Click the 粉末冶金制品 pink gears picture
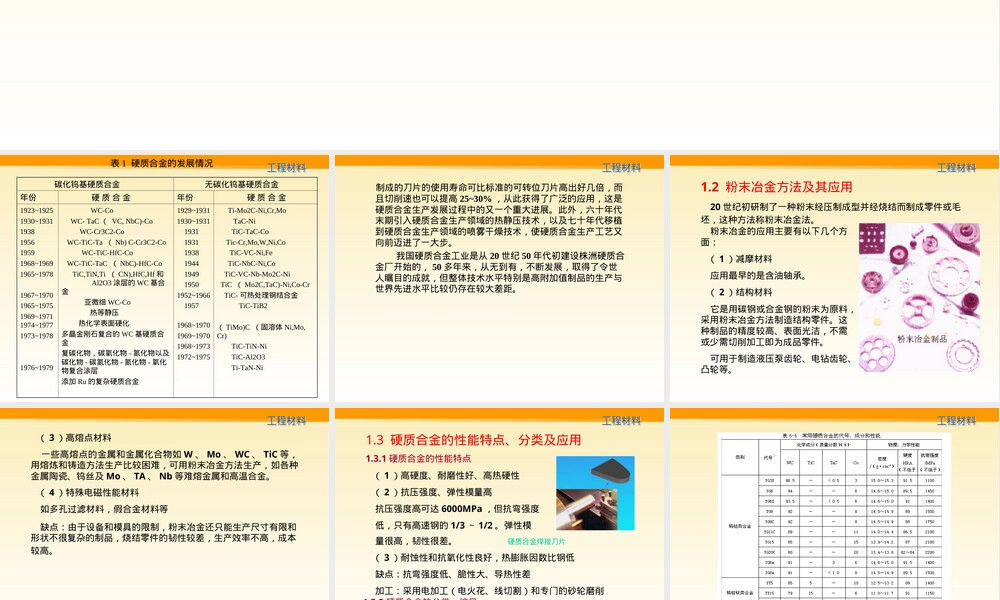The image size is (1000, 600). pyautogui.click(x=919, y=297)
